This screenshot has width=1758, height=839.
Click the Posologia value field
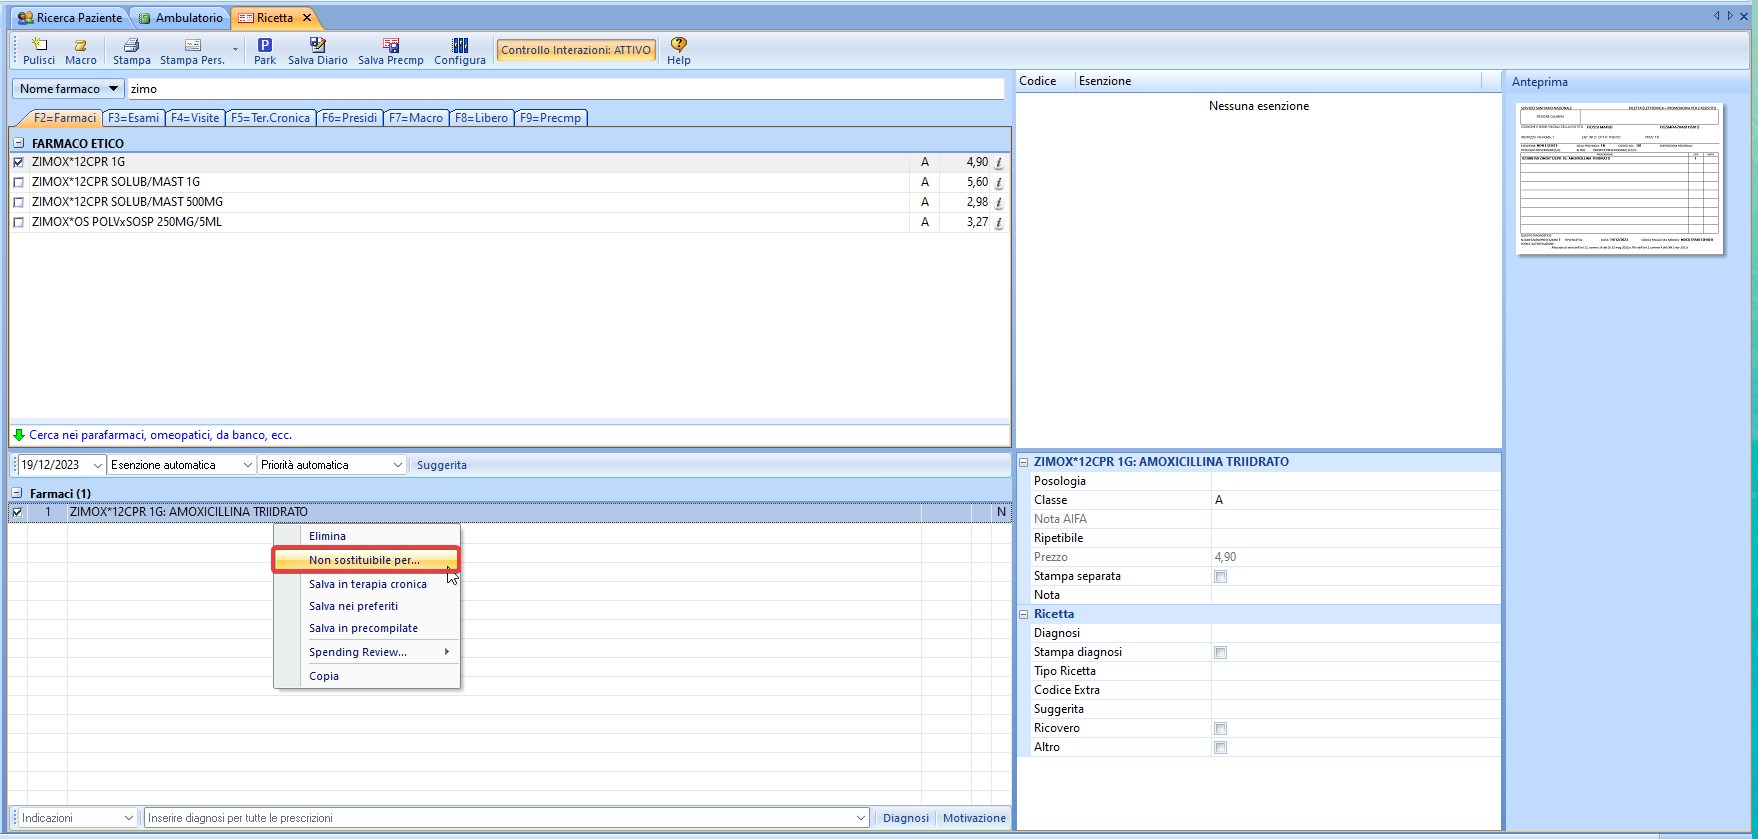(x=1355, y=481)
